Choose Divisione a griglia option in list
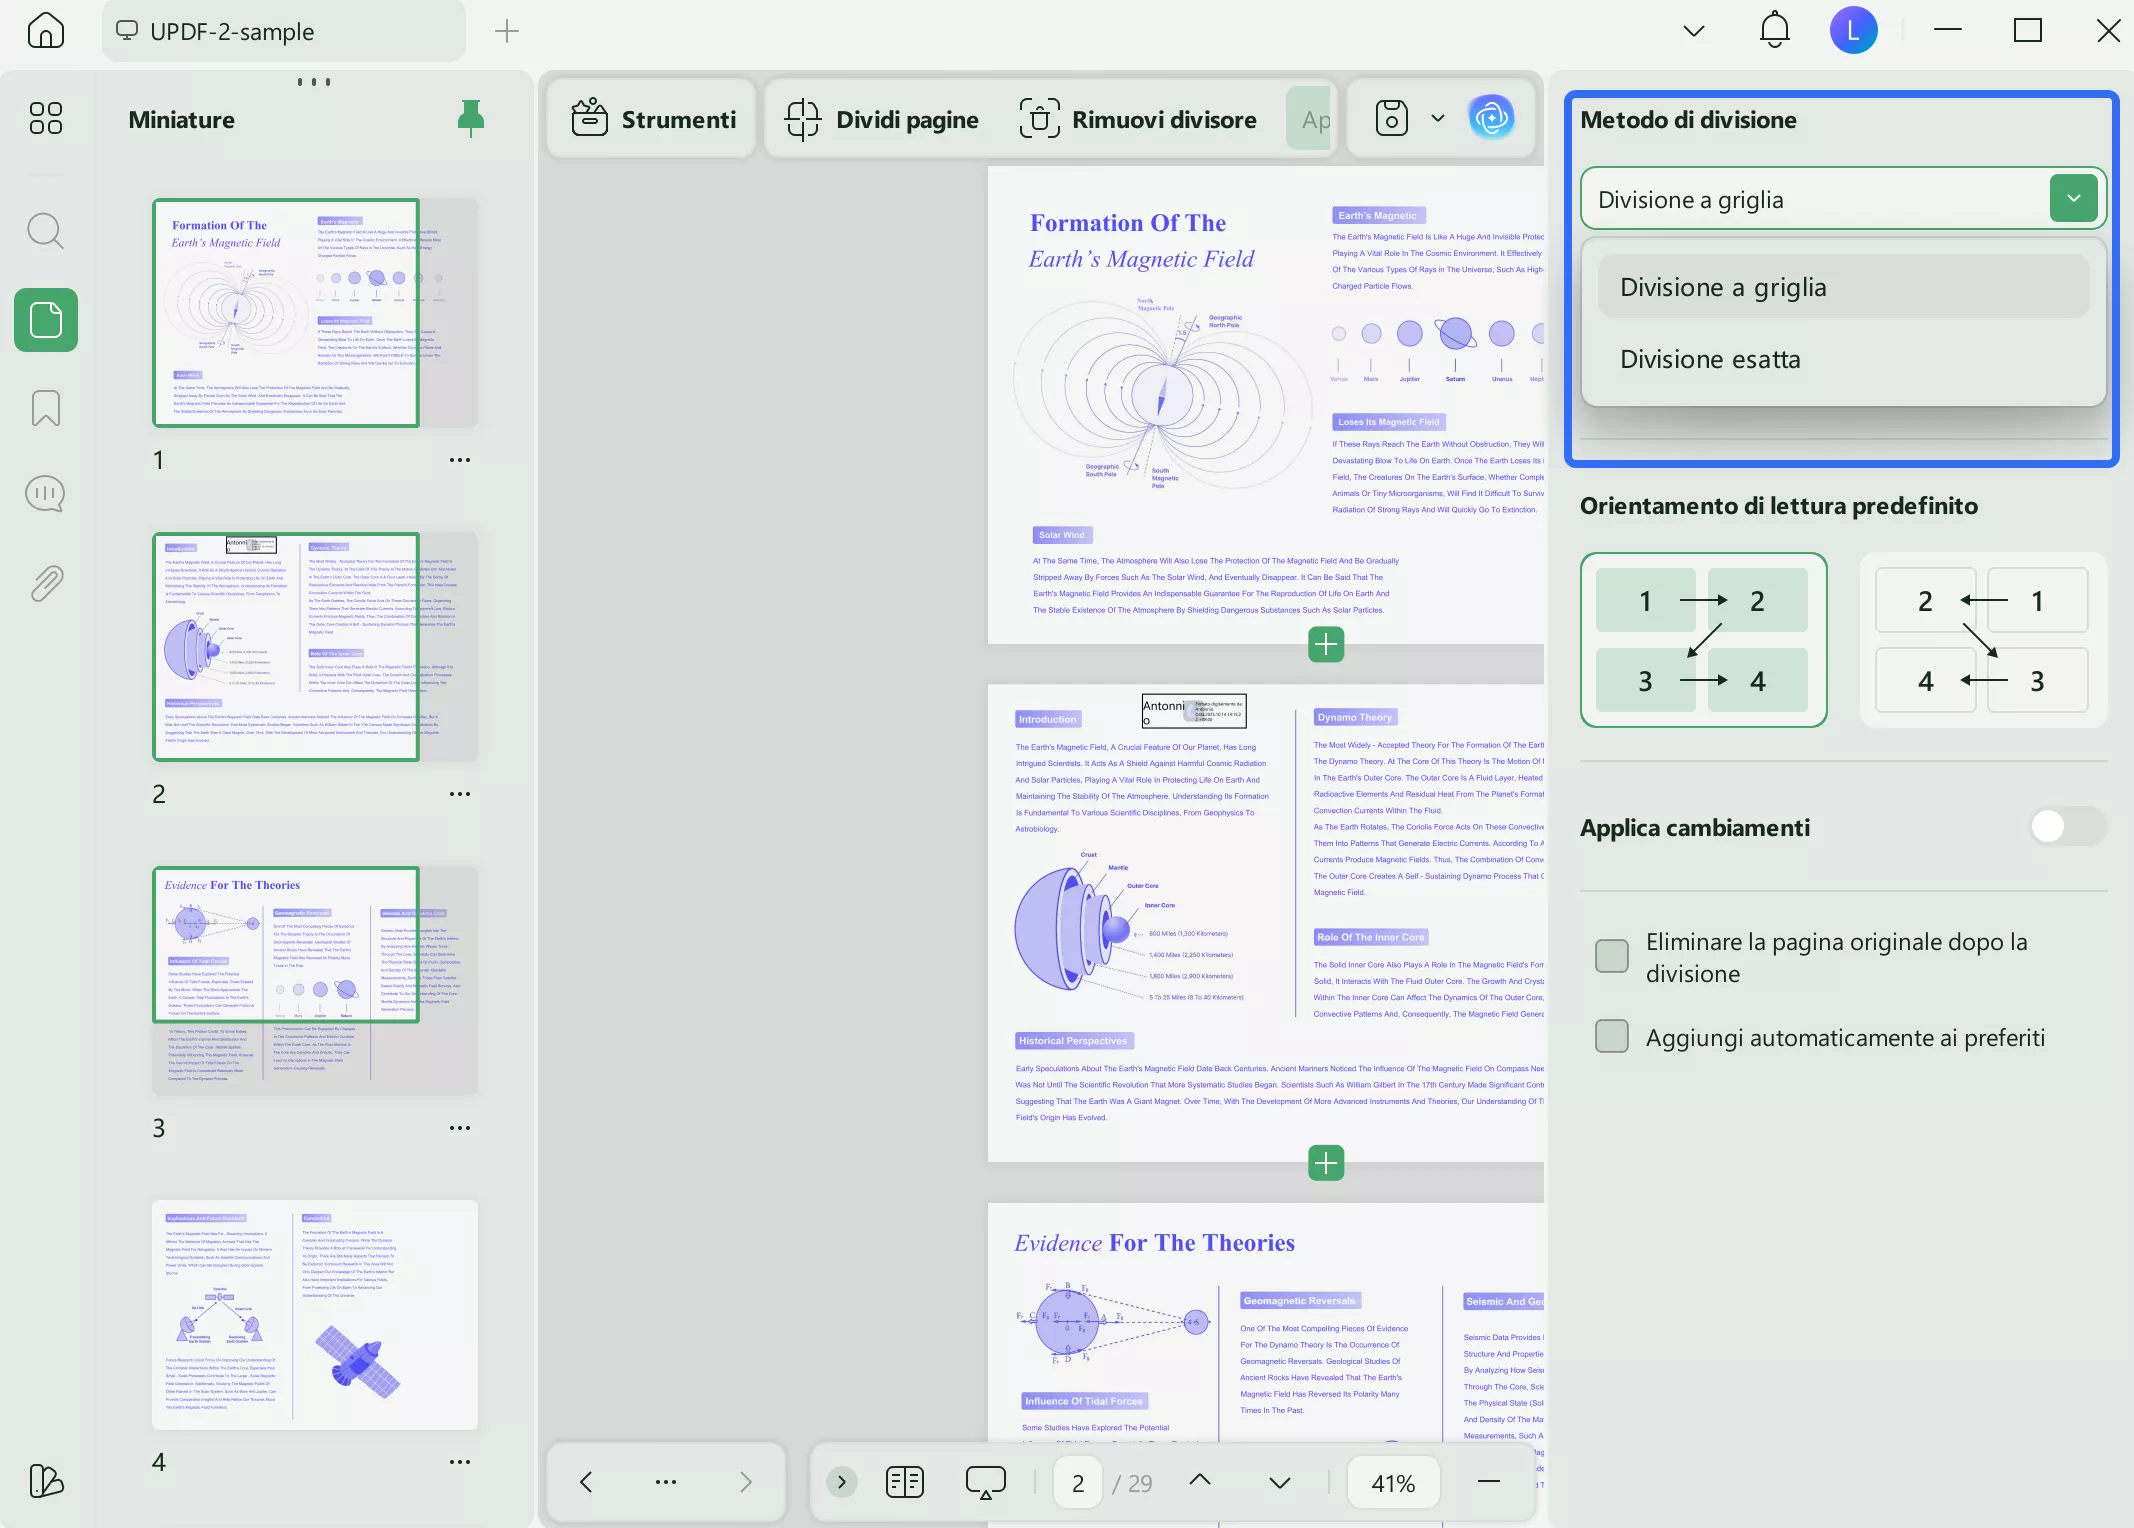2134x1528 pixels. point(1723,287)
